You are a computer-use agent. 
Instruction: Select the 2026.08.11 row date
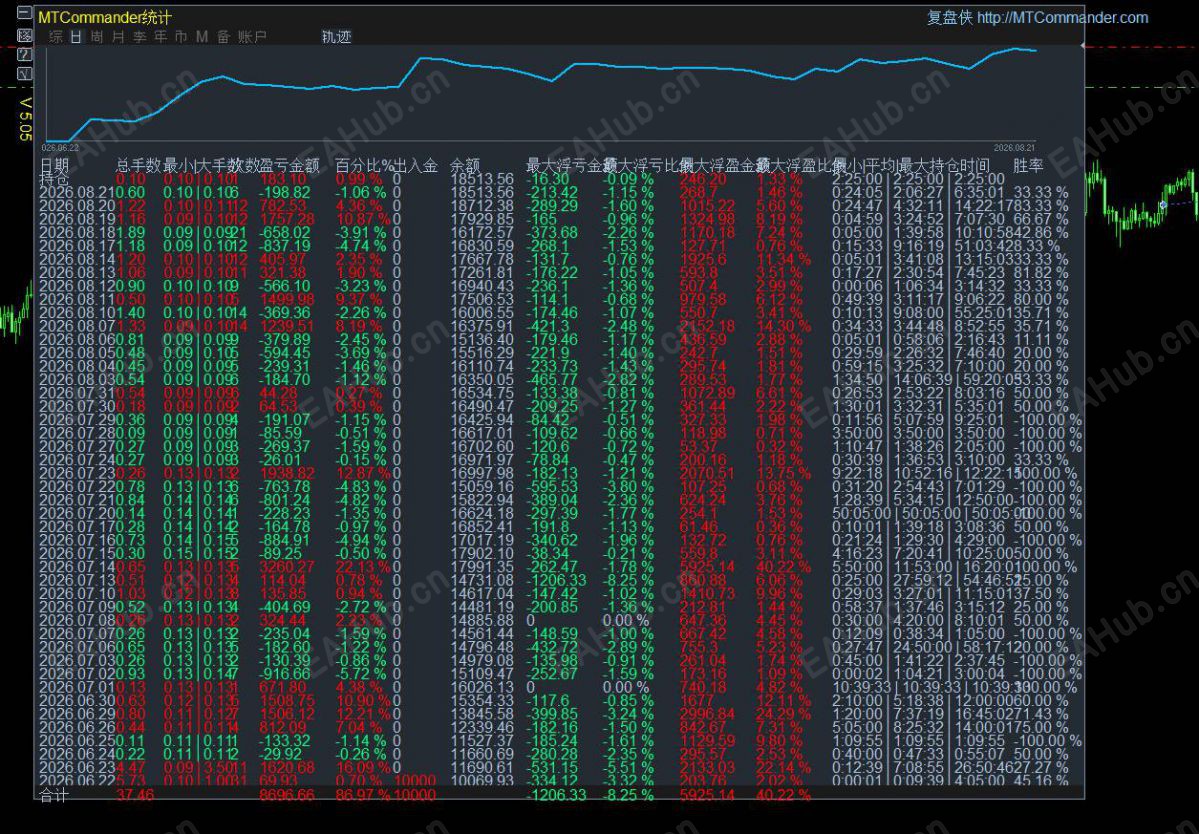(76, 300)
